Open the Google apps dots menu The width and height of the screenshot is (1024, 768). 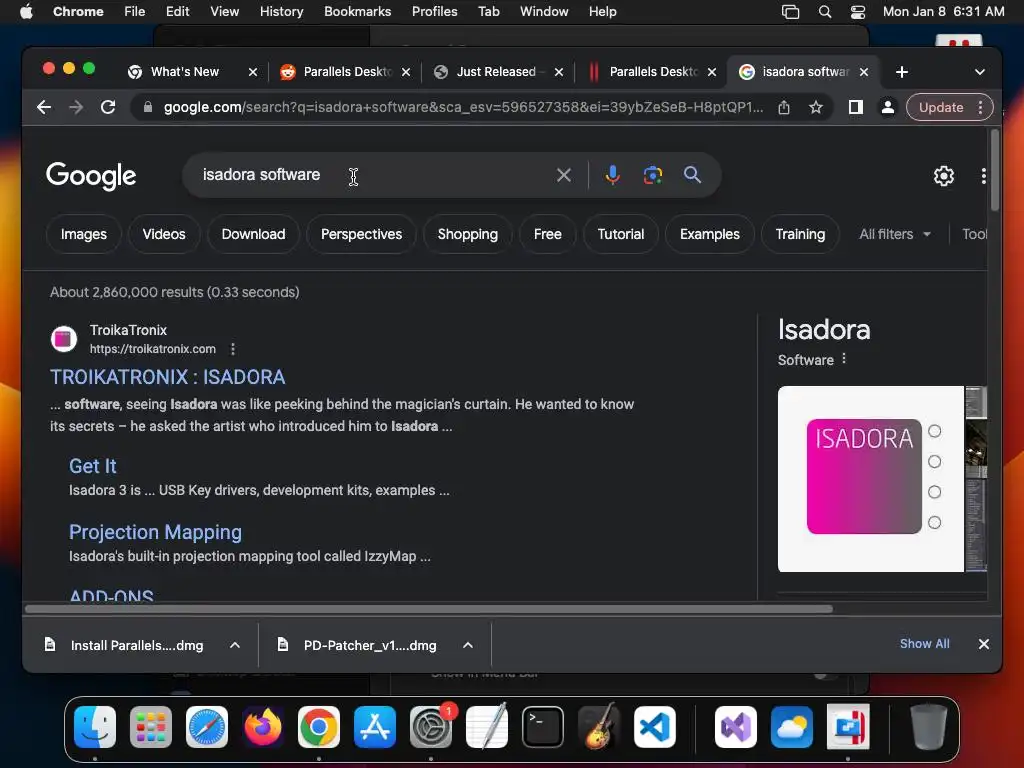click(x=983, y=176)
